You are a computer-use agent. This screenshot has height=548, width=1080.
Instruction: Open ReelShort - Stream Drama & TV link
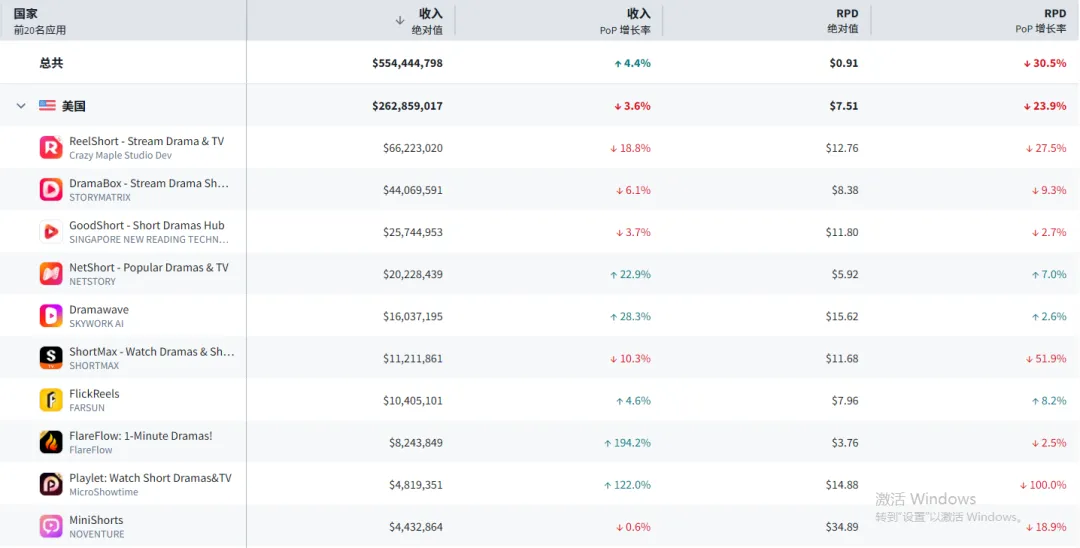click(146, 141)
